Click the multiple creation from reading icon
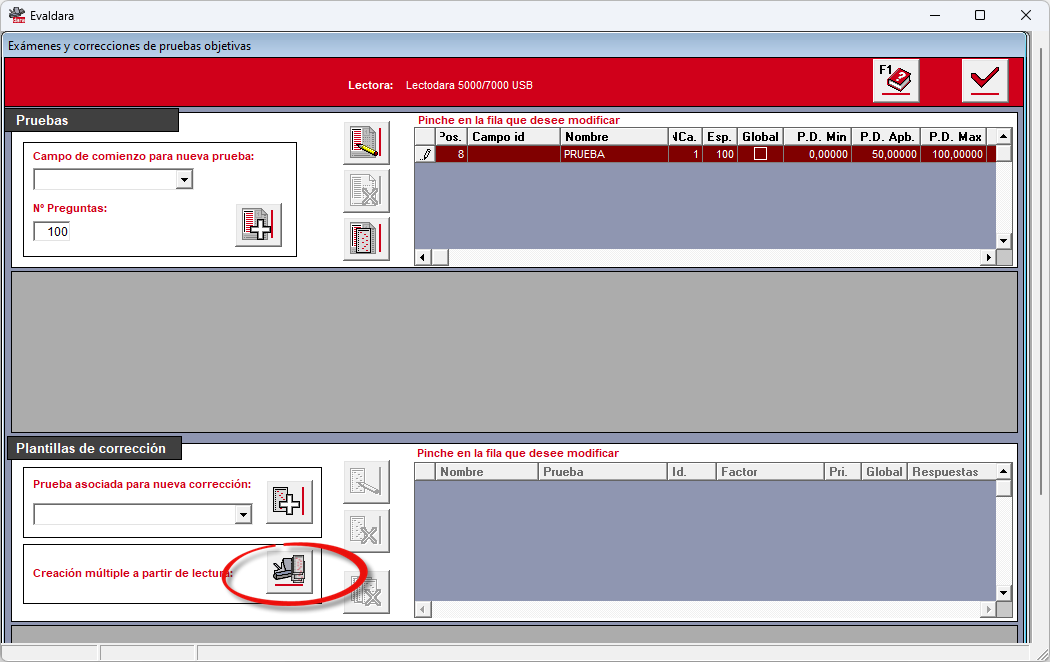 click(289, 571)
